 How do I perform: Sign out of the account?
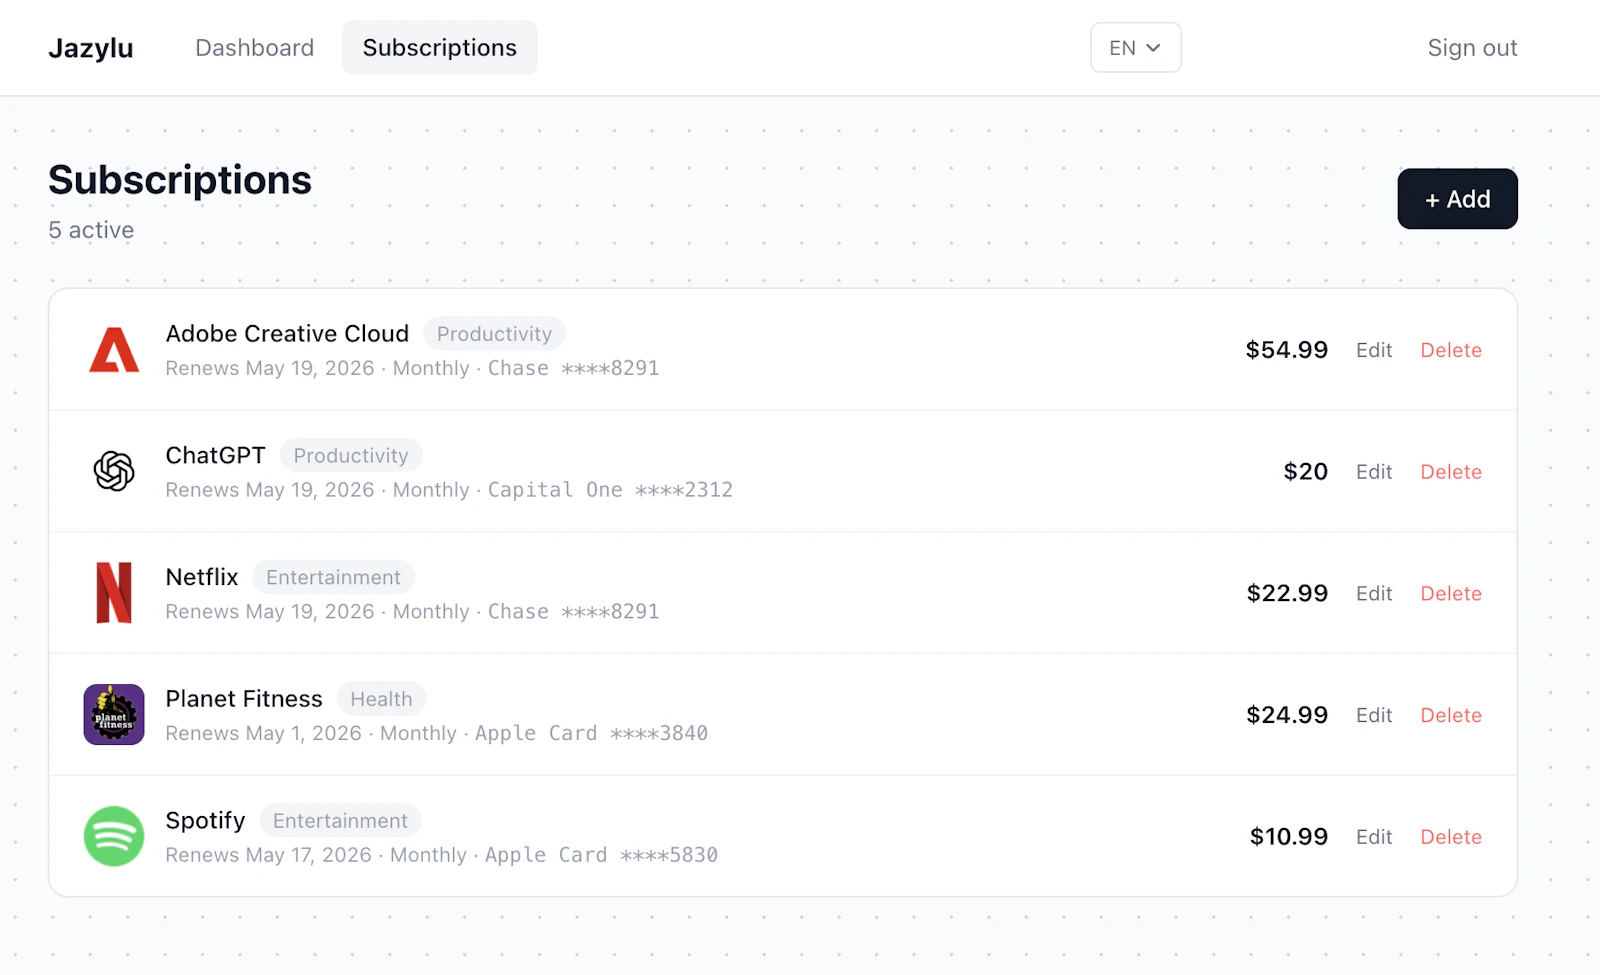click(x=1472, y=48)
